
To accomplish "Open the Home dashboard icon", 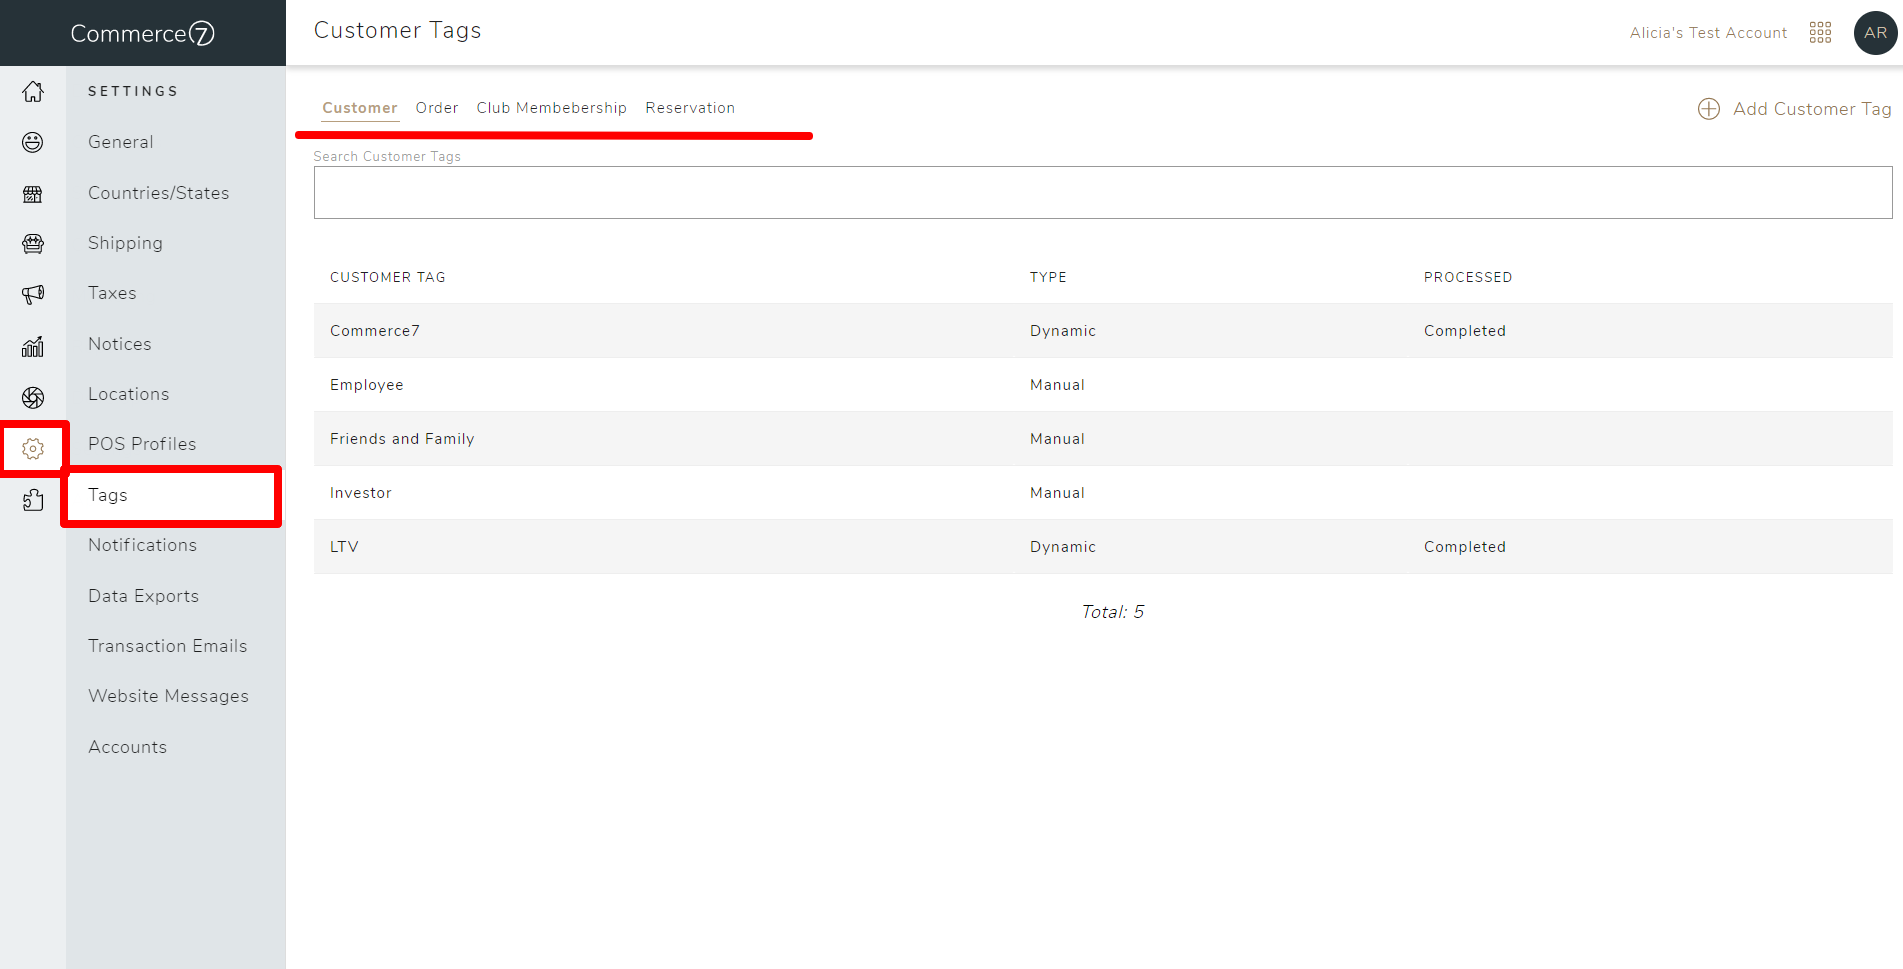I will 33,91.
